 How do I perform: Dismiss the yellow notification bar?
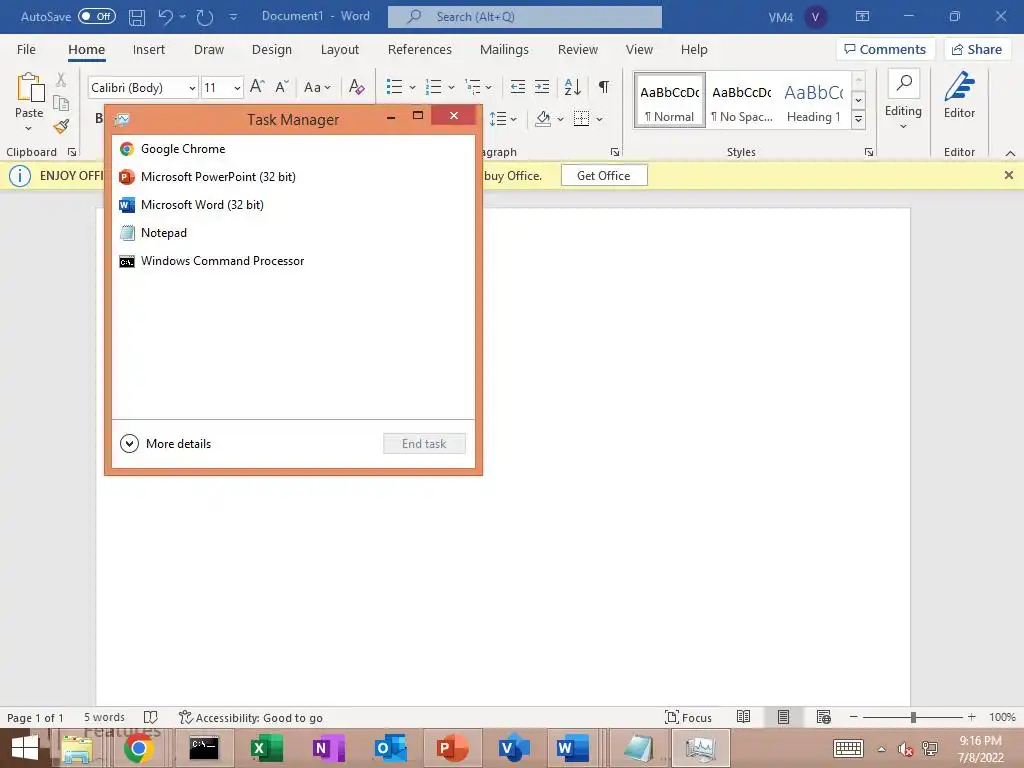pos(1008,176)
